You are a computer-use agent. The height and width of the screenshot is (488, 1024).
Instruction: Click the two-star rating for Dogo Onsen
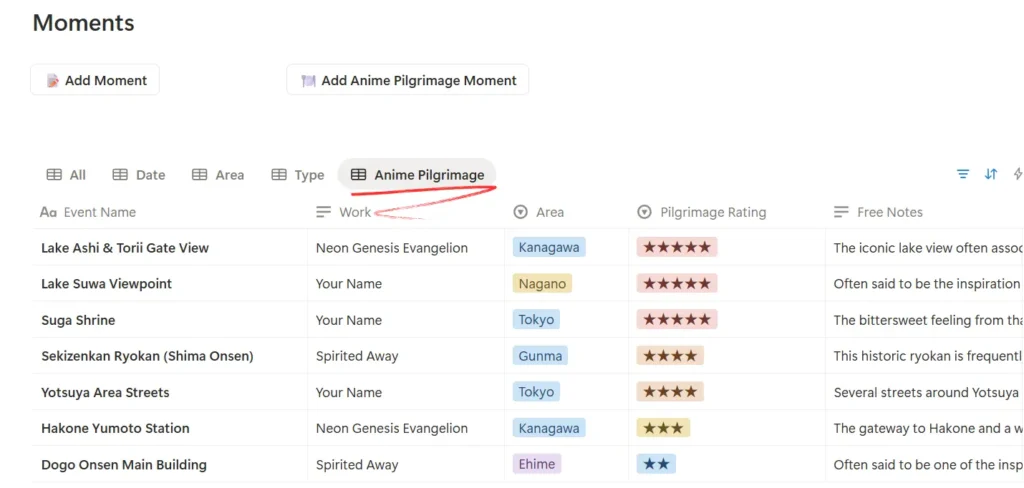(656, 464)
